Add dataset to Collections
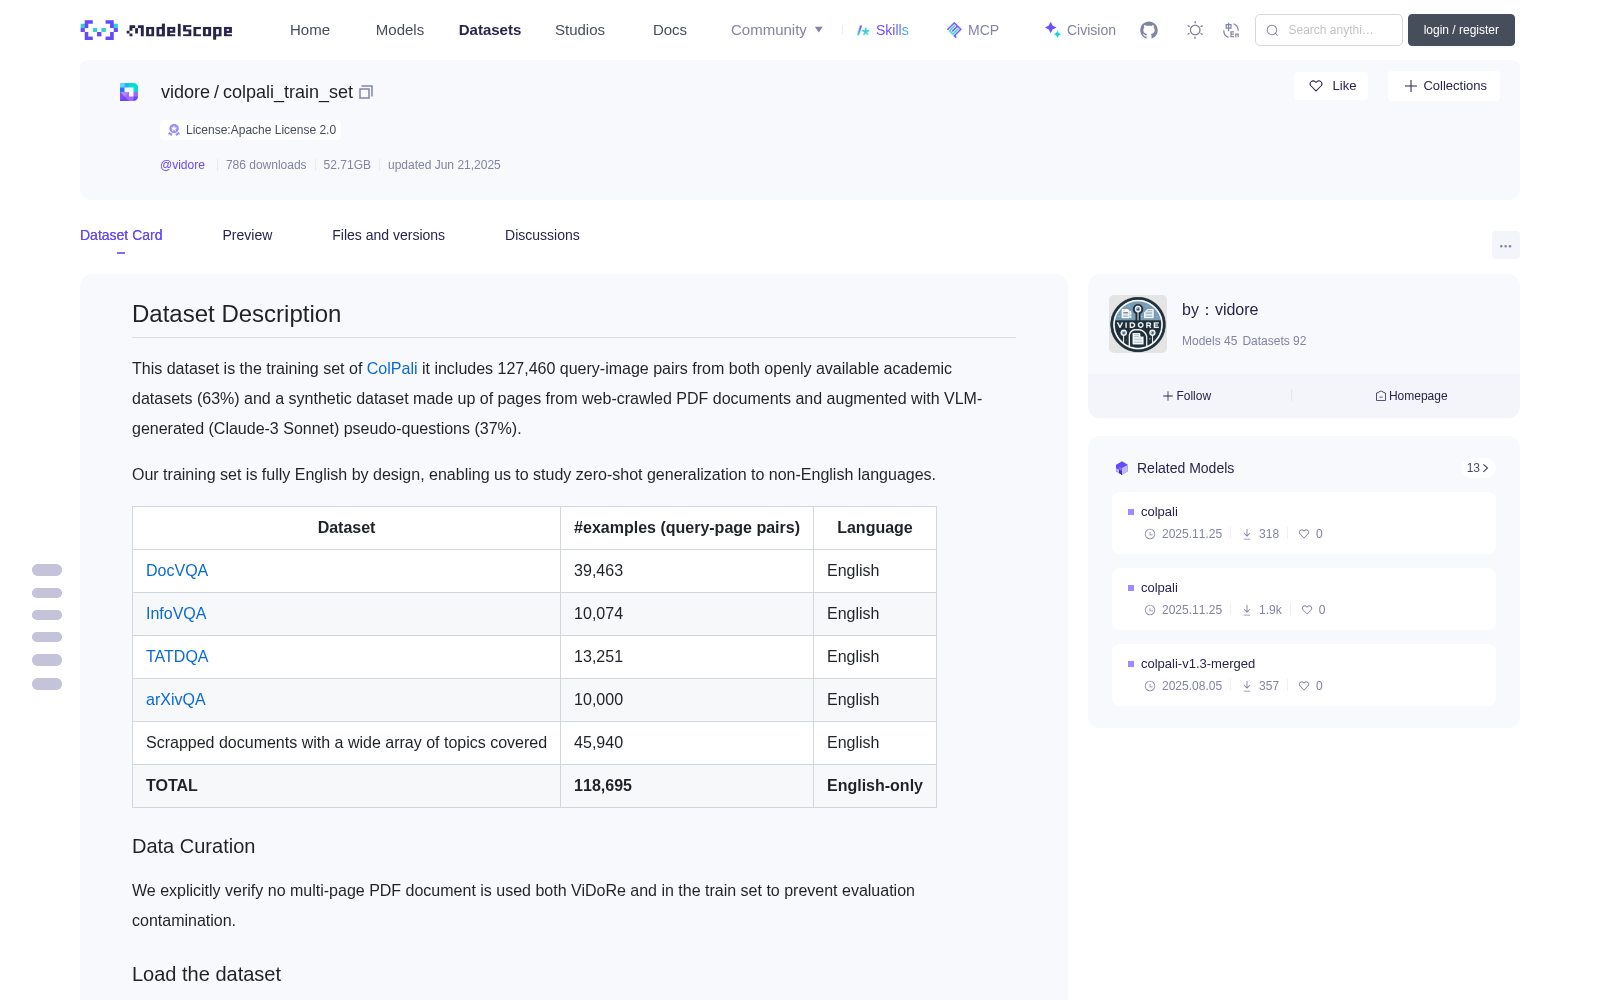 click(x=1444, y=86)
